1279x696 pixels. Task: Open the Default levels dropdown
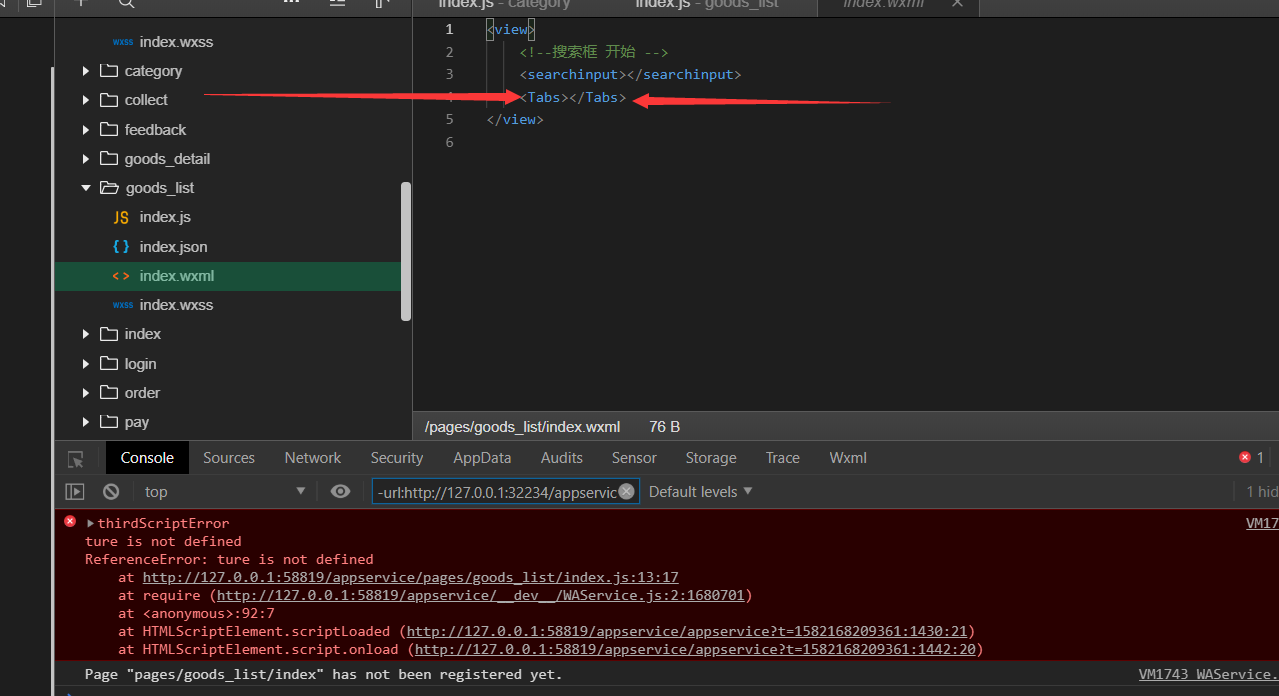point(700,491)
